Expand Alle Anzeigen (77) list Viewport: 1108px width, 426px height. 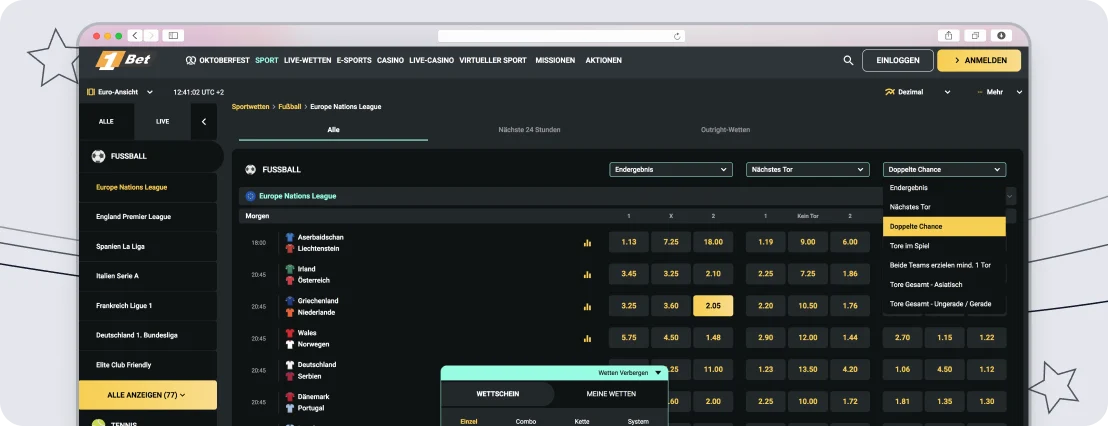point(148,395)
